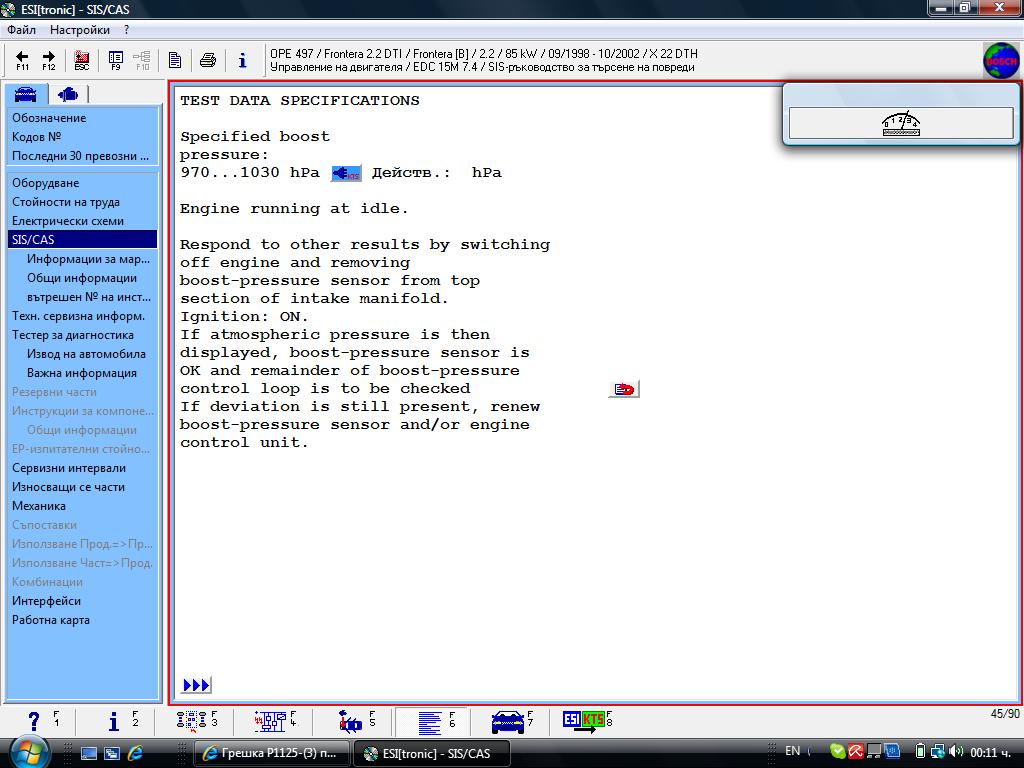1024x768 pixels.
Task: Go to next page with triple arrows
Action: [x=196, y=685]
